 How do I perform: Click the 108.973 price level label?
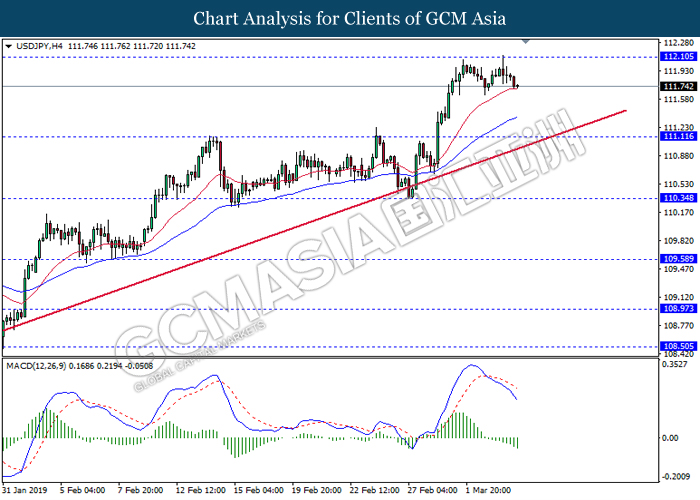point(678,308)
